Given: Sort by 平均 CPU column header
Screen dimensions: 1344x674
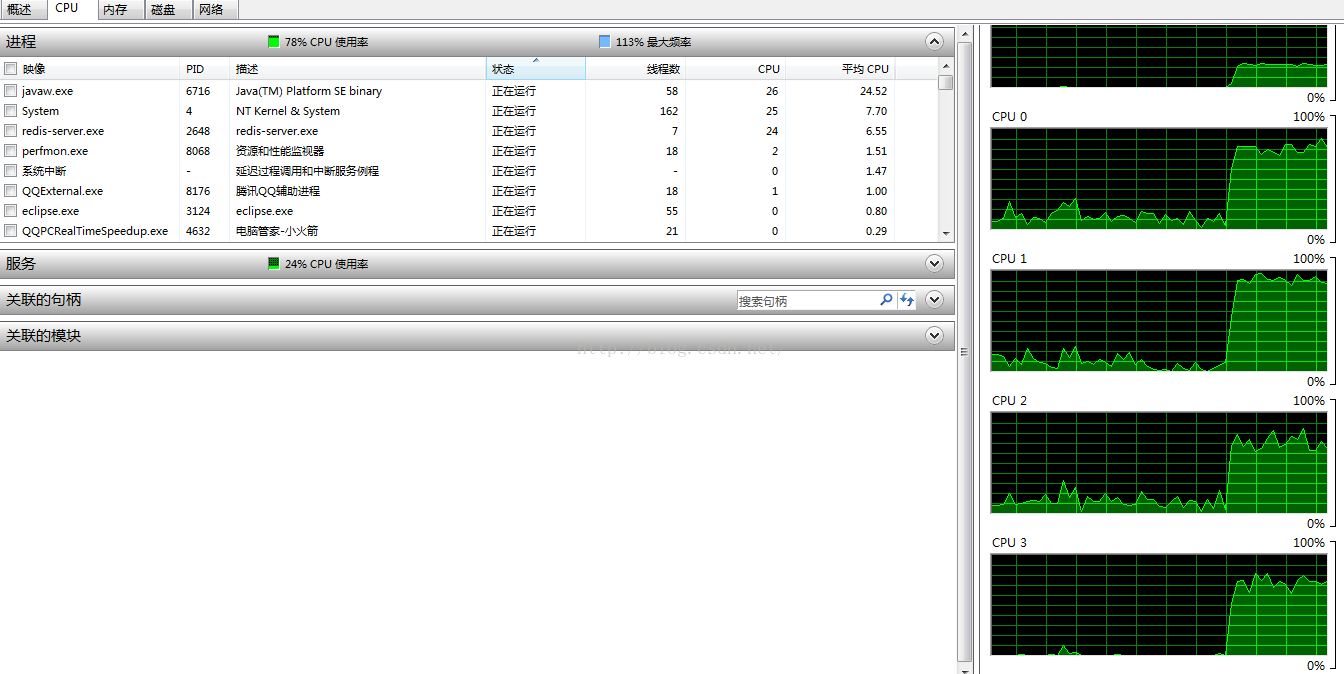Looking at the screenshot, I should (x=840, y=69).
